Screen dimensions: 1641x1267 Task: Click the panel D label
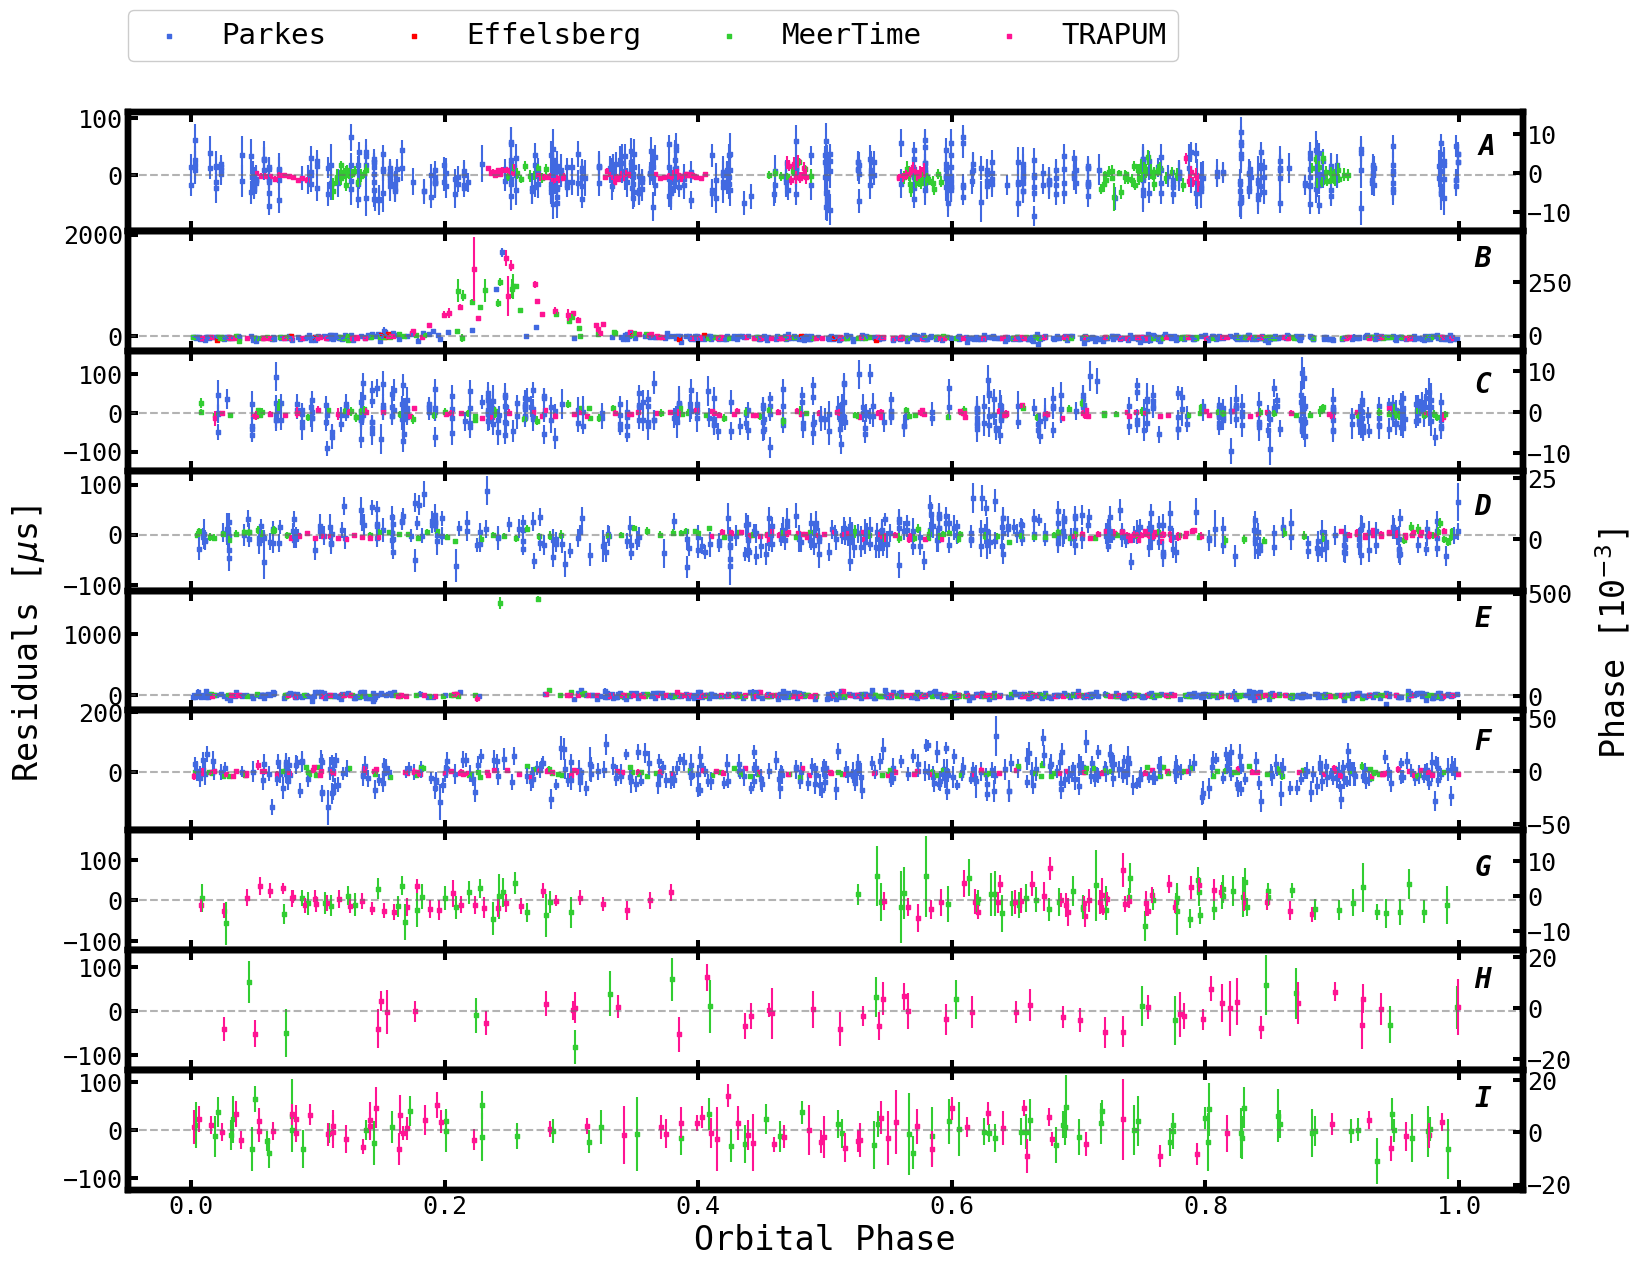pyautogui.click(x=1482, y=506)
